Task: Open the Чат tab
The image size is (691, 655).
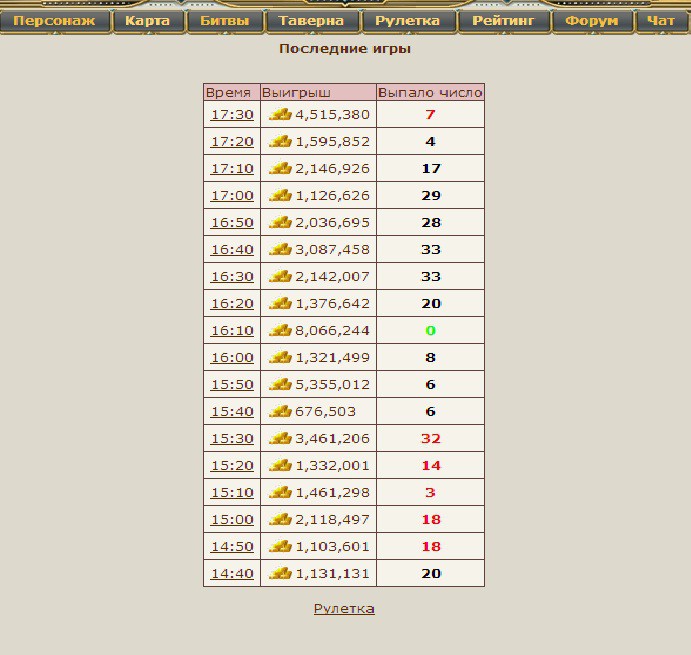Action: (661, 21)
